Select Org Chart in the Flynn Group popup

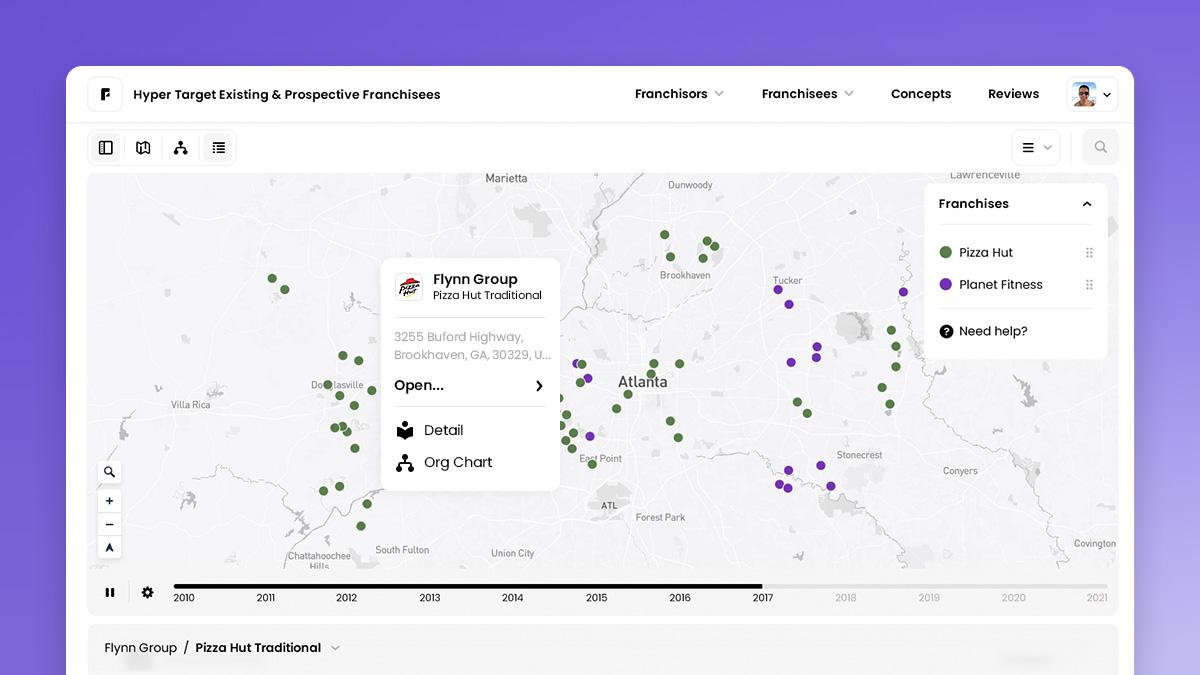pyautogui.click(x=457, y=462)
